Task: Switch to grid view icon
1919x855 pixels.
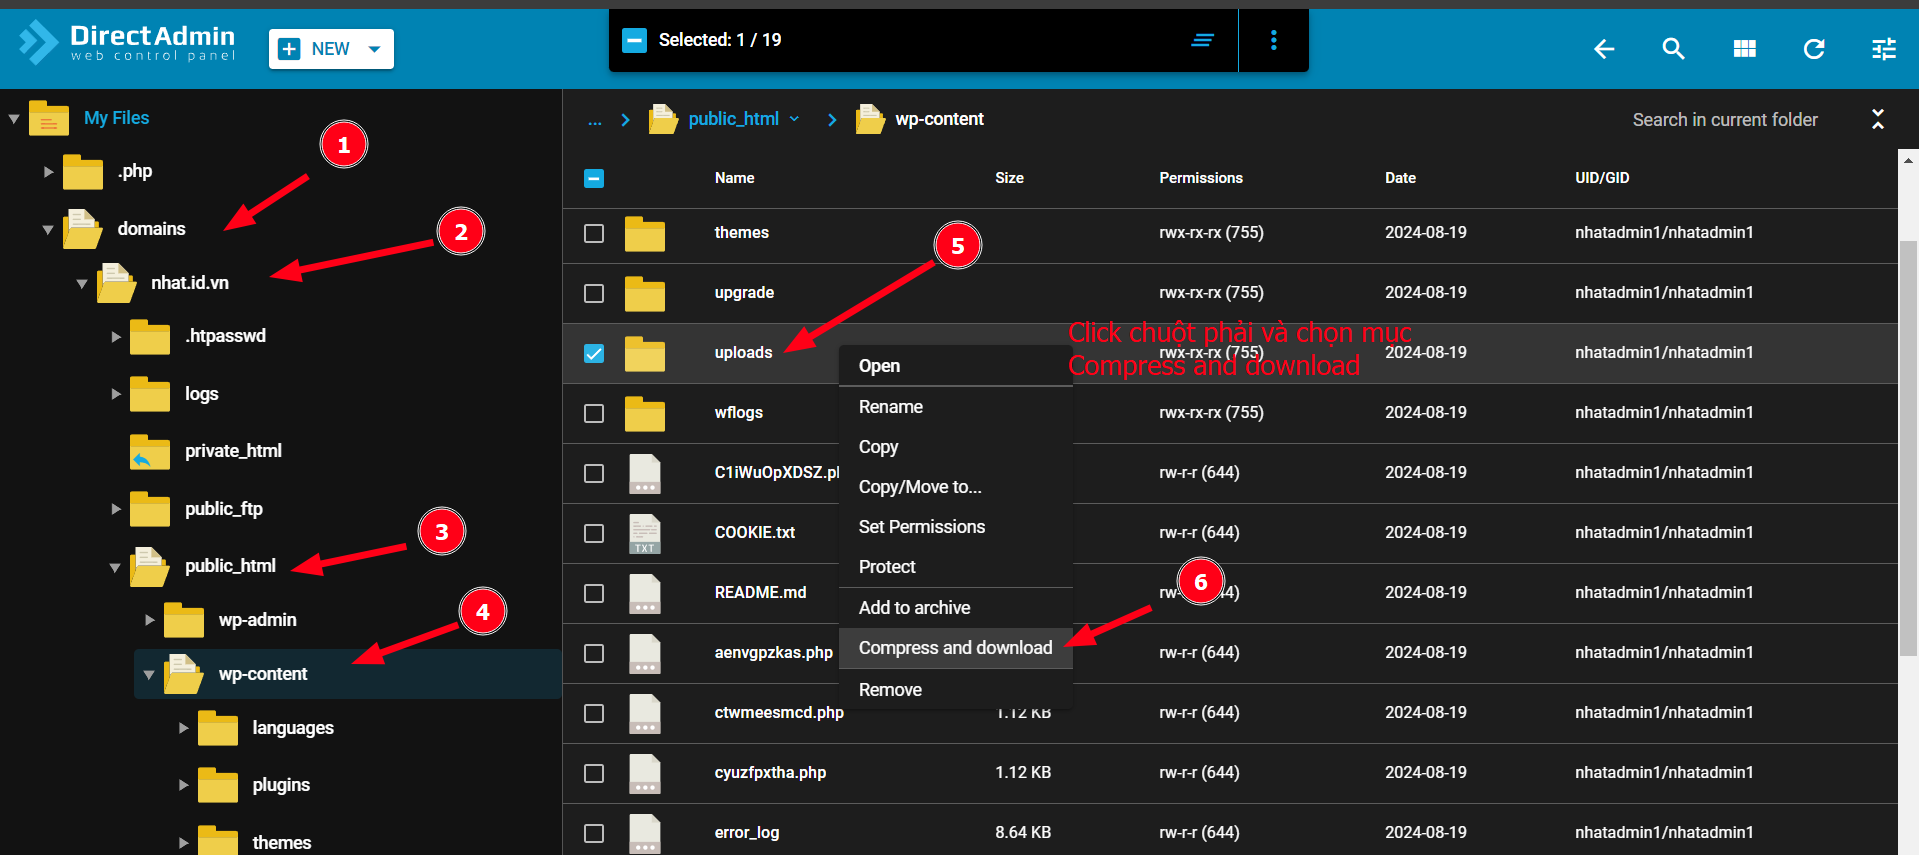Action: (1744, 49)
